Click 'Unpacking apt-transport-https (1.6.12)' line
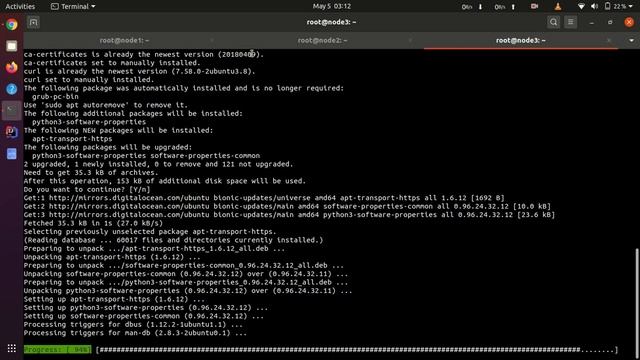Image resolution: width=640 pixels, height=360 pixels. pos(112,257)
